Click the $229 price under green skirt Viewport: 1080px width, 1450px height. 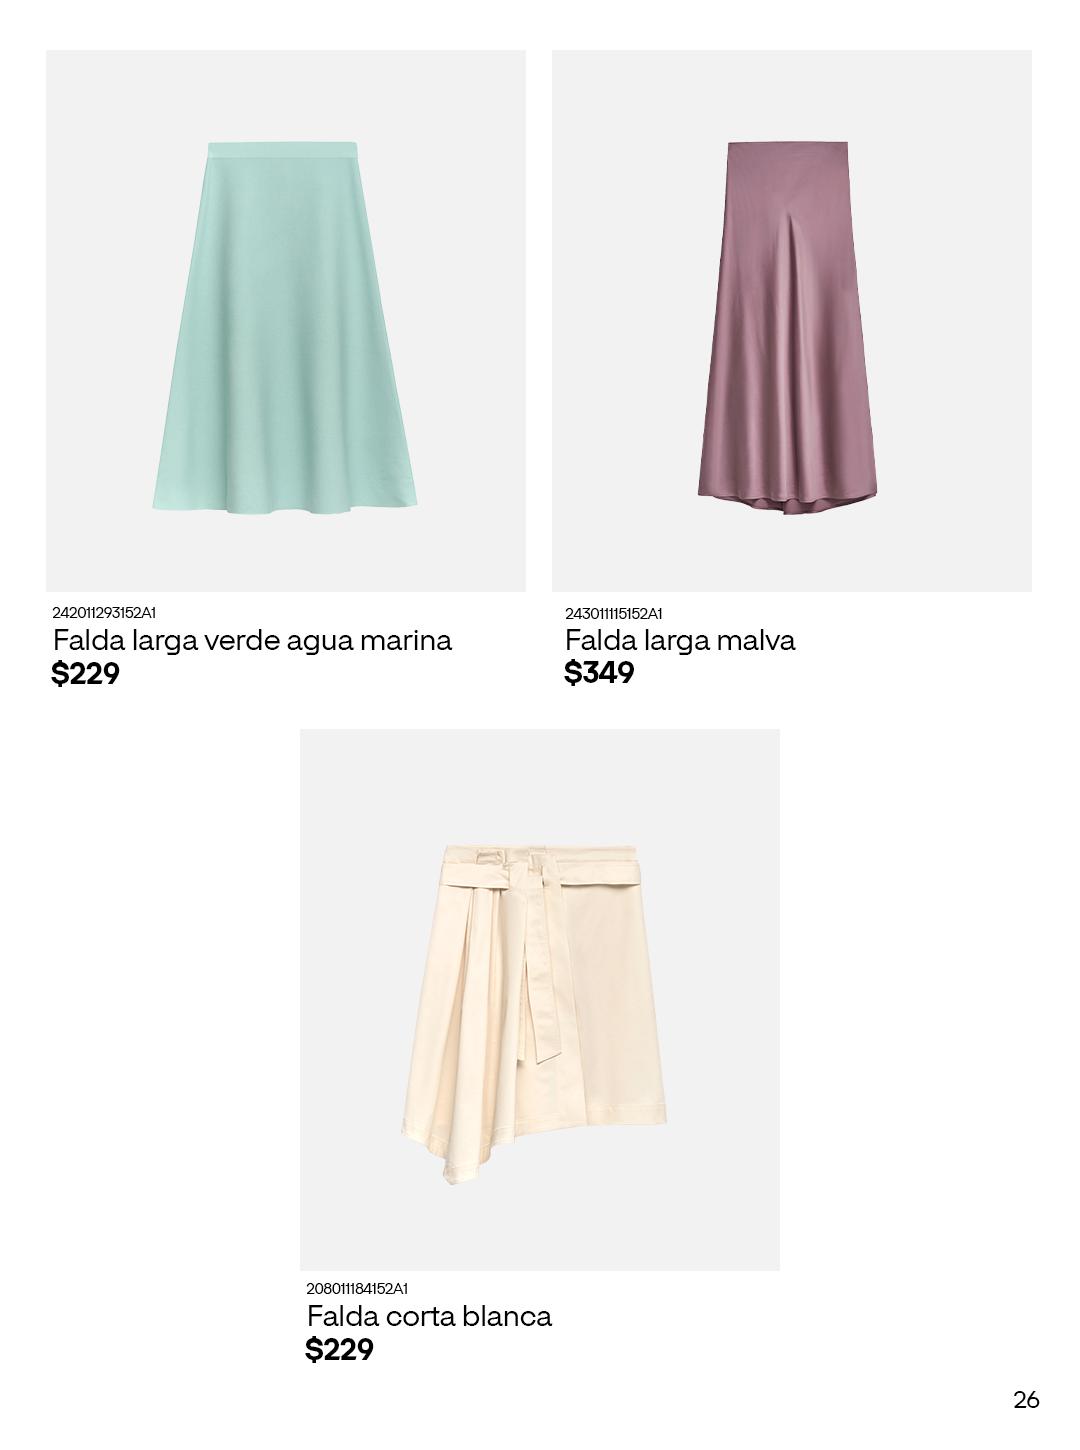[x=85, y=674]
